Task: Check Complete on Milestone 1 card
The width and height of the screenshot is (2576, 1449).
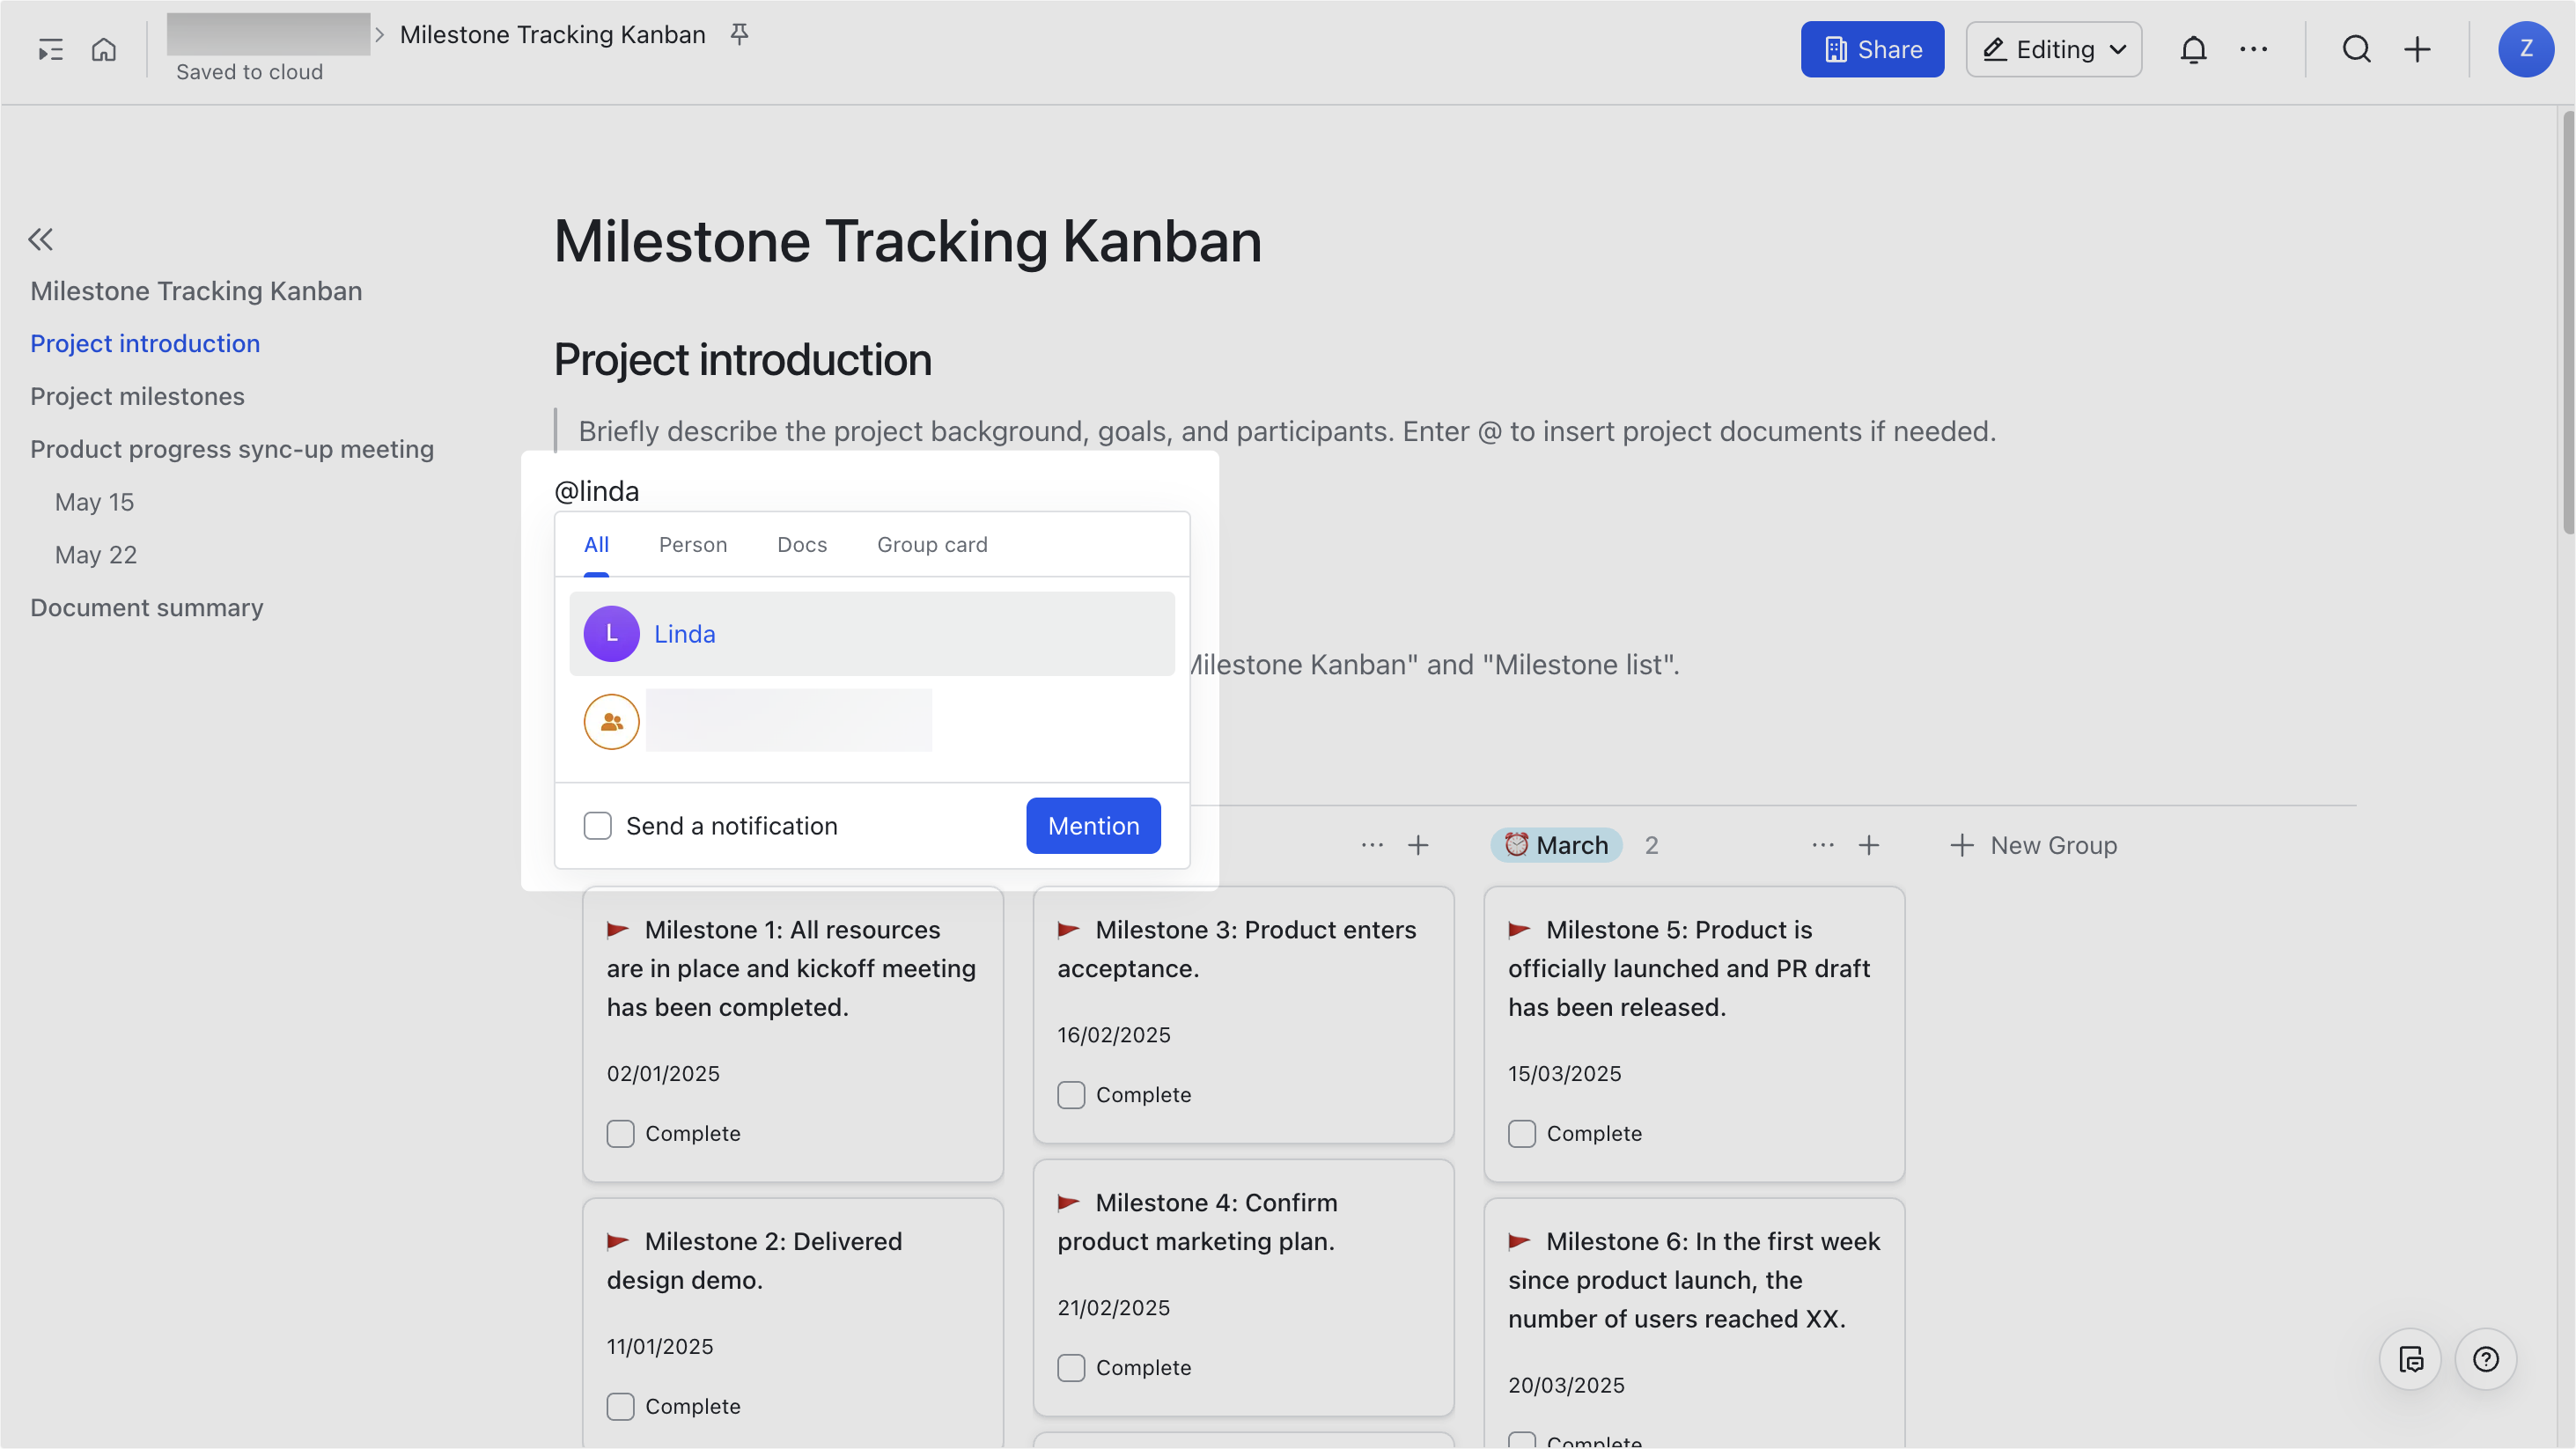Action: [x=621, y=1134]
